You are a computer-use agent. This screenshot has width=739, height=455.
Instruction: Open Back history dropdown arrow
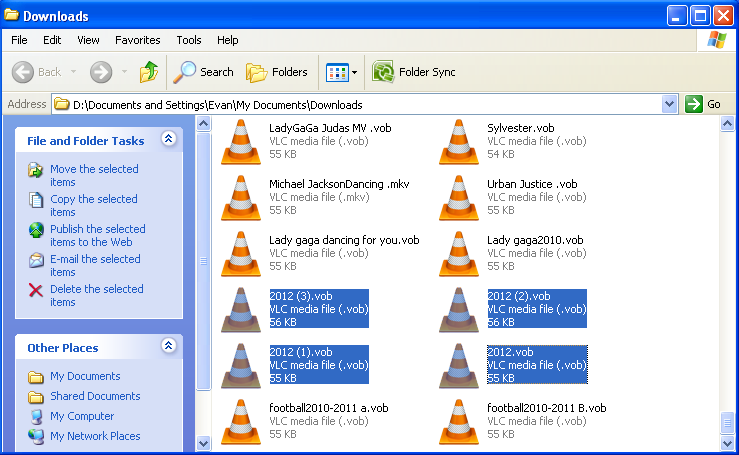point(74,72)
